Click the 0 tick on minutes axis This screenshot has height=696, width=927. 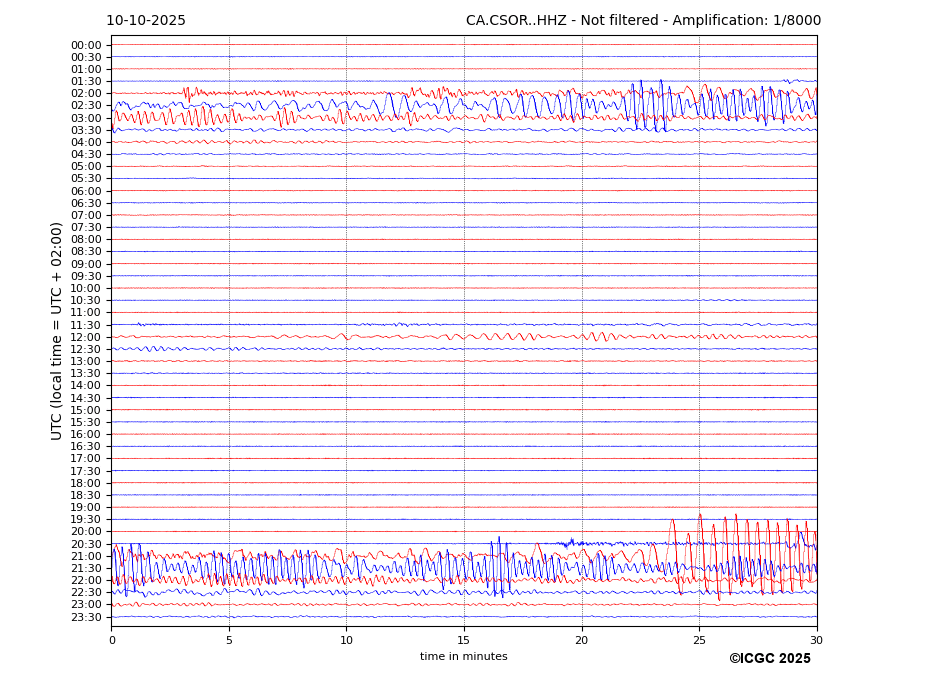[x=112, y=640]
